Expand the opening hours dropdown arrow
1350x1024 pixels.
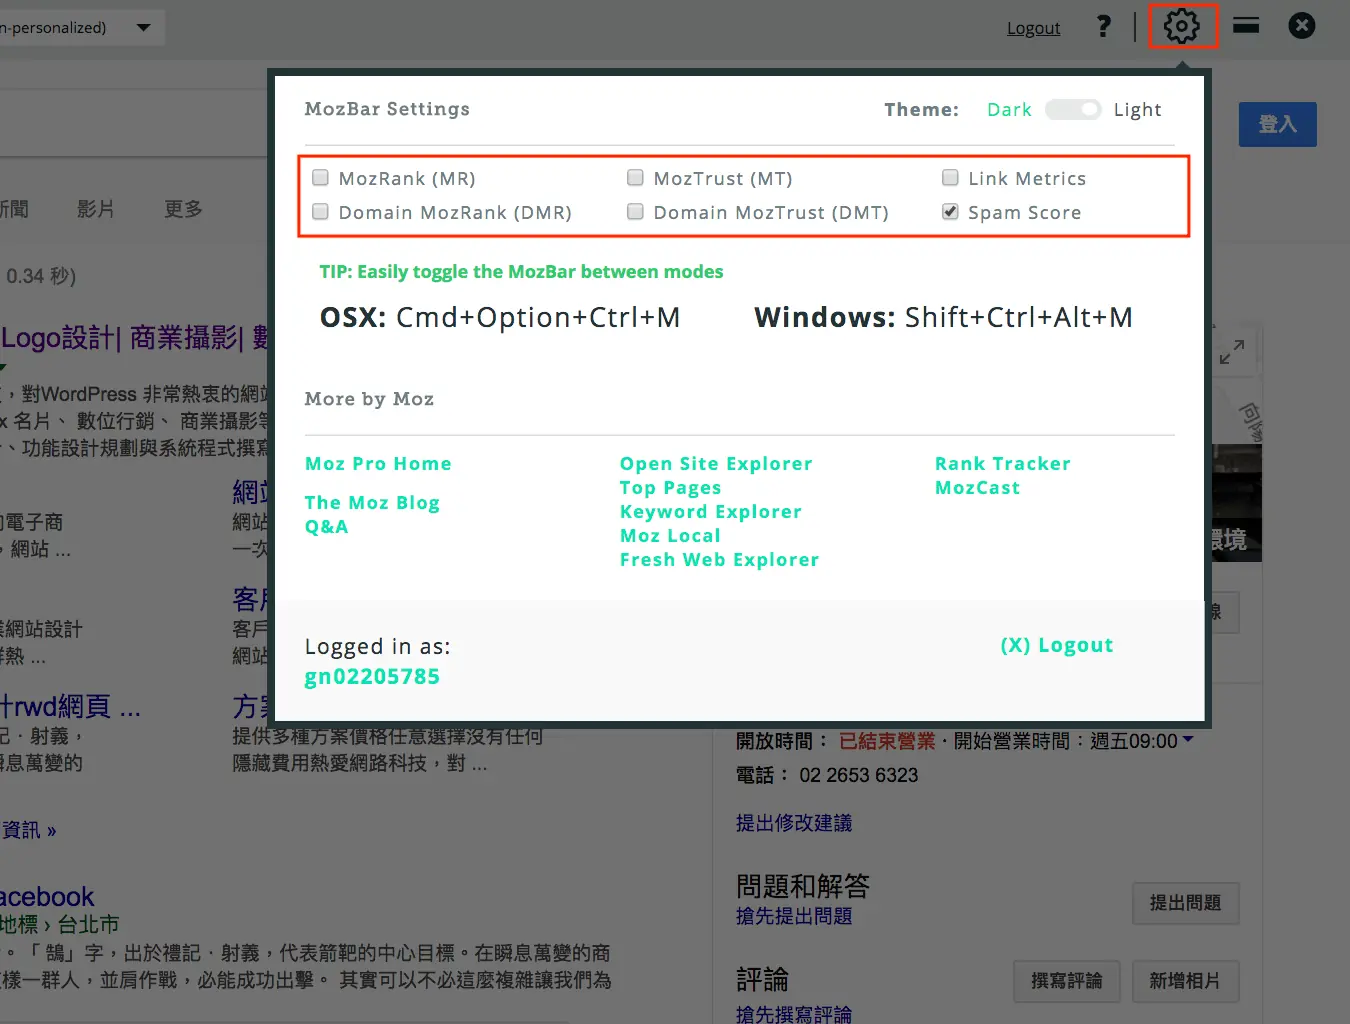[x=1188, y=739]
